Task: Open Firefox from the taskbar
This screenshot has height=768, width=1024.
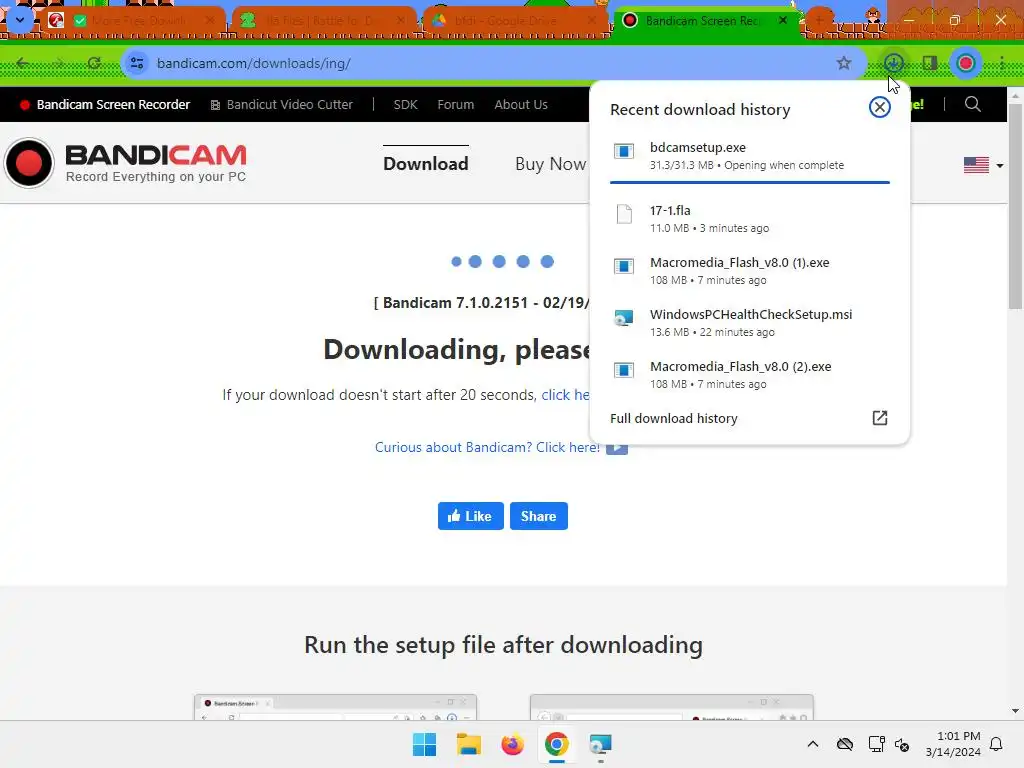Action: (513, 744)
